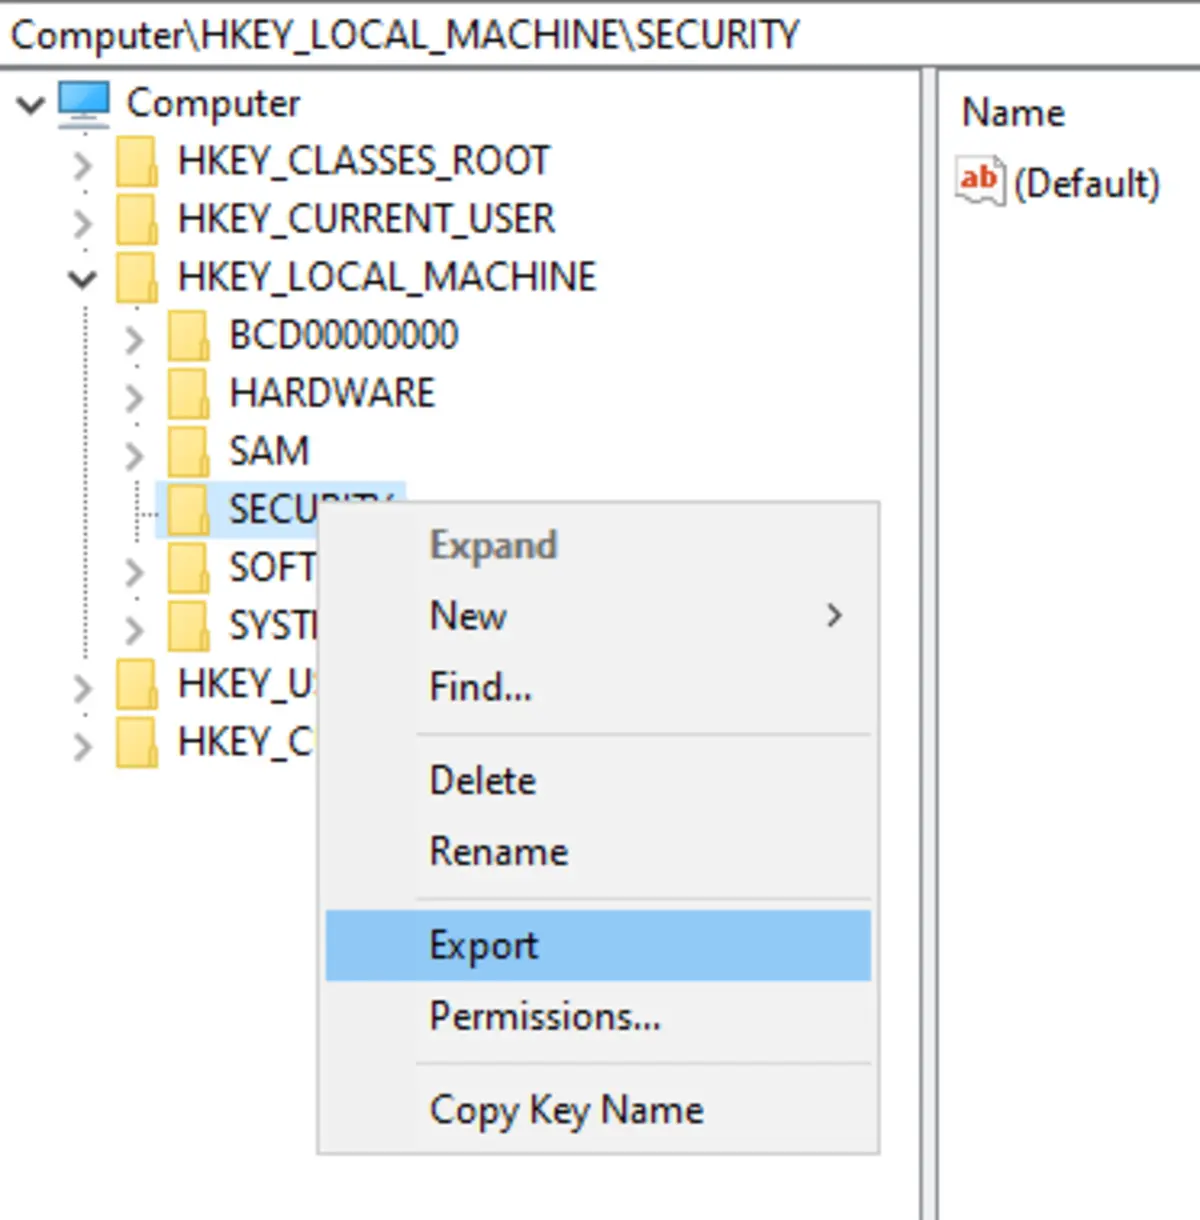
Task: Expand the HKEY_CURRENT_USER chevron
Action: 83,222
